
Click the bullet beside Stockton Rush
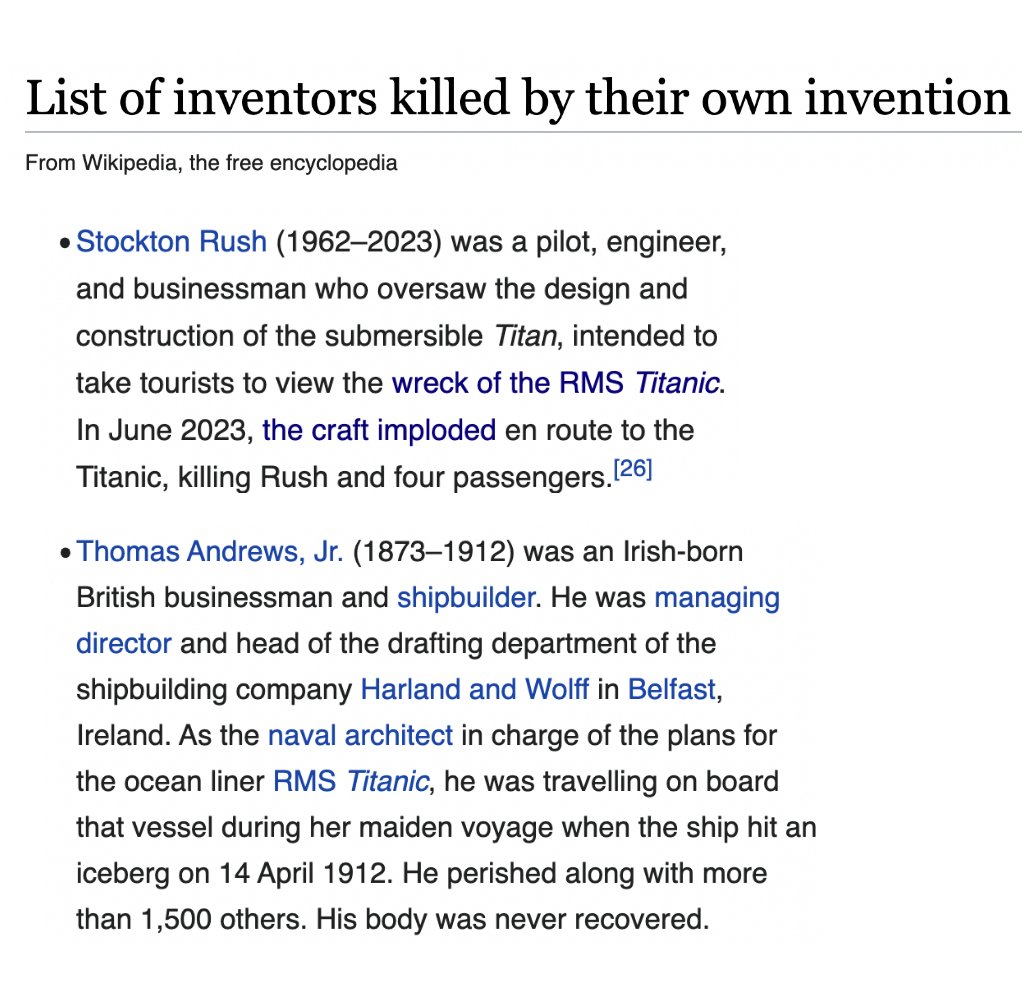pyautogui.click(x=65, y=244)
